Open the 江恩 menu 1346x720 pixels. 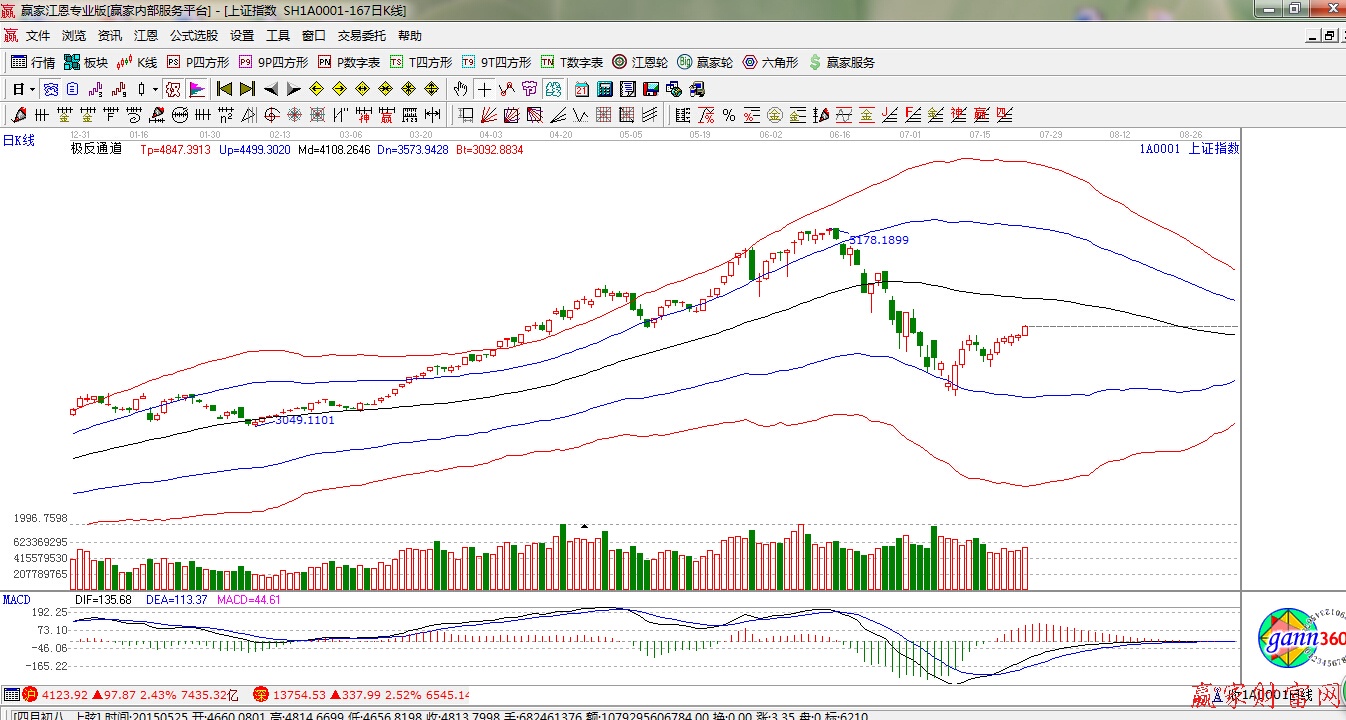[x=146, y=36]
